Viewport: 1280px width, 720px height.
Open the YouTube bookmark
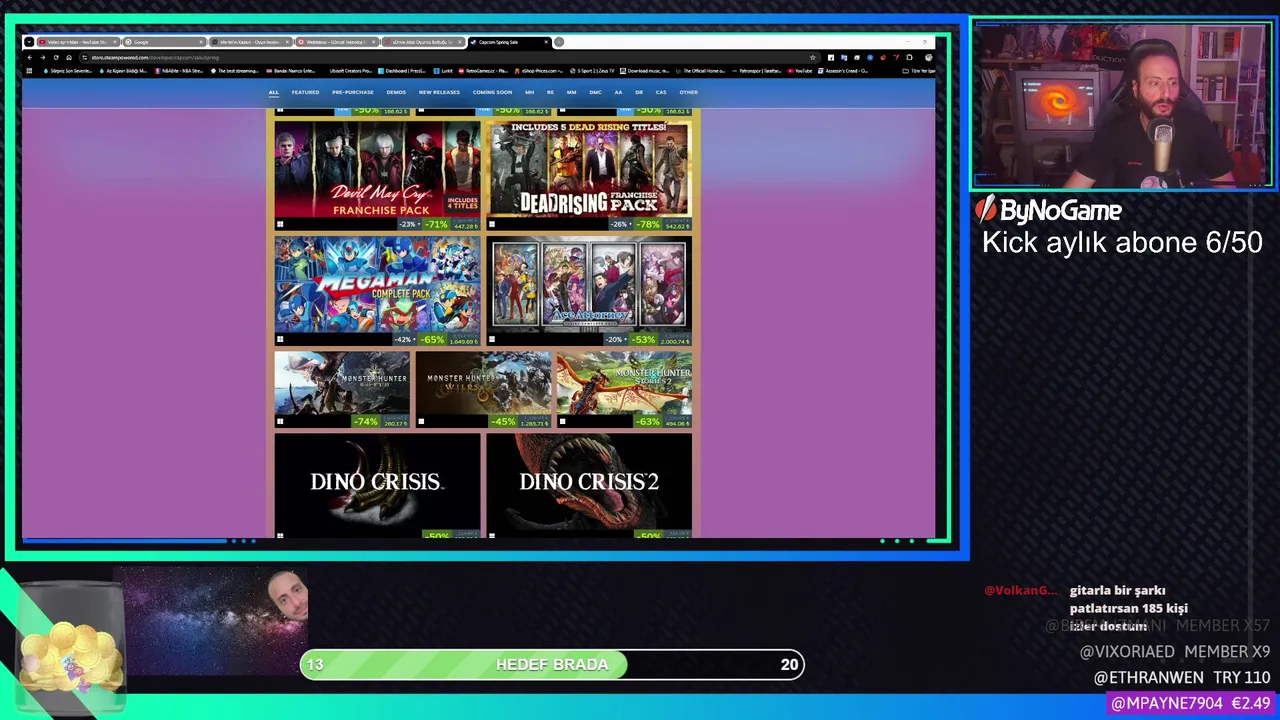click(800, 71)
